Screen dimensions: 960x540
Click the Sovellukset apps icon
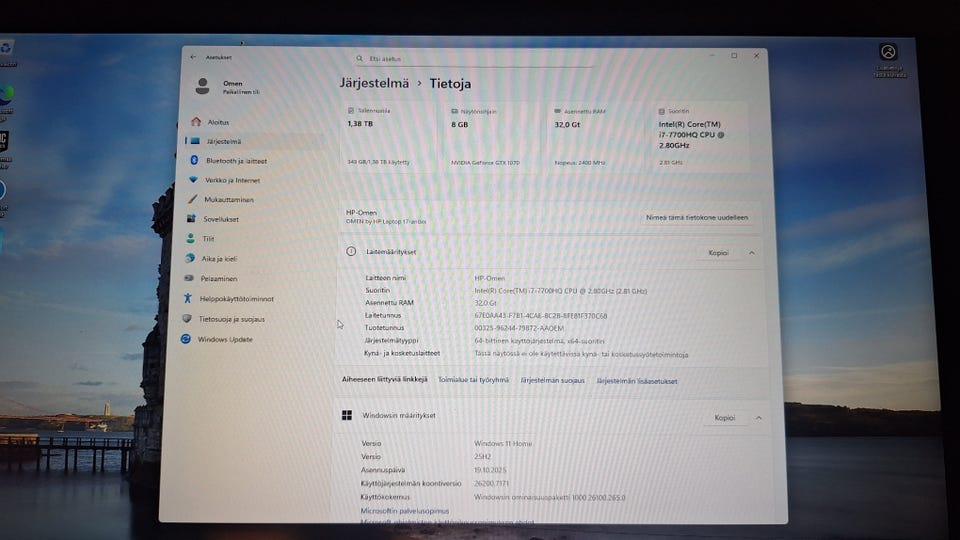tap(191, 219)
